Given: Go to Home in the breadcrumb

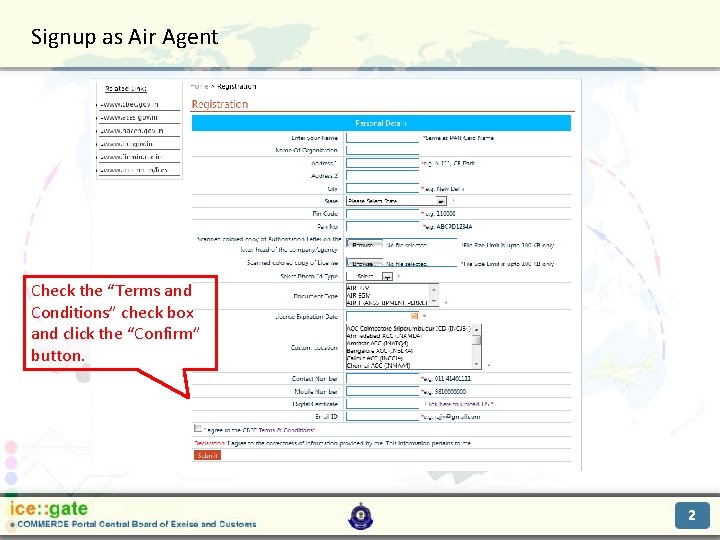Looking at the screenshot, I should click(200, 86).
